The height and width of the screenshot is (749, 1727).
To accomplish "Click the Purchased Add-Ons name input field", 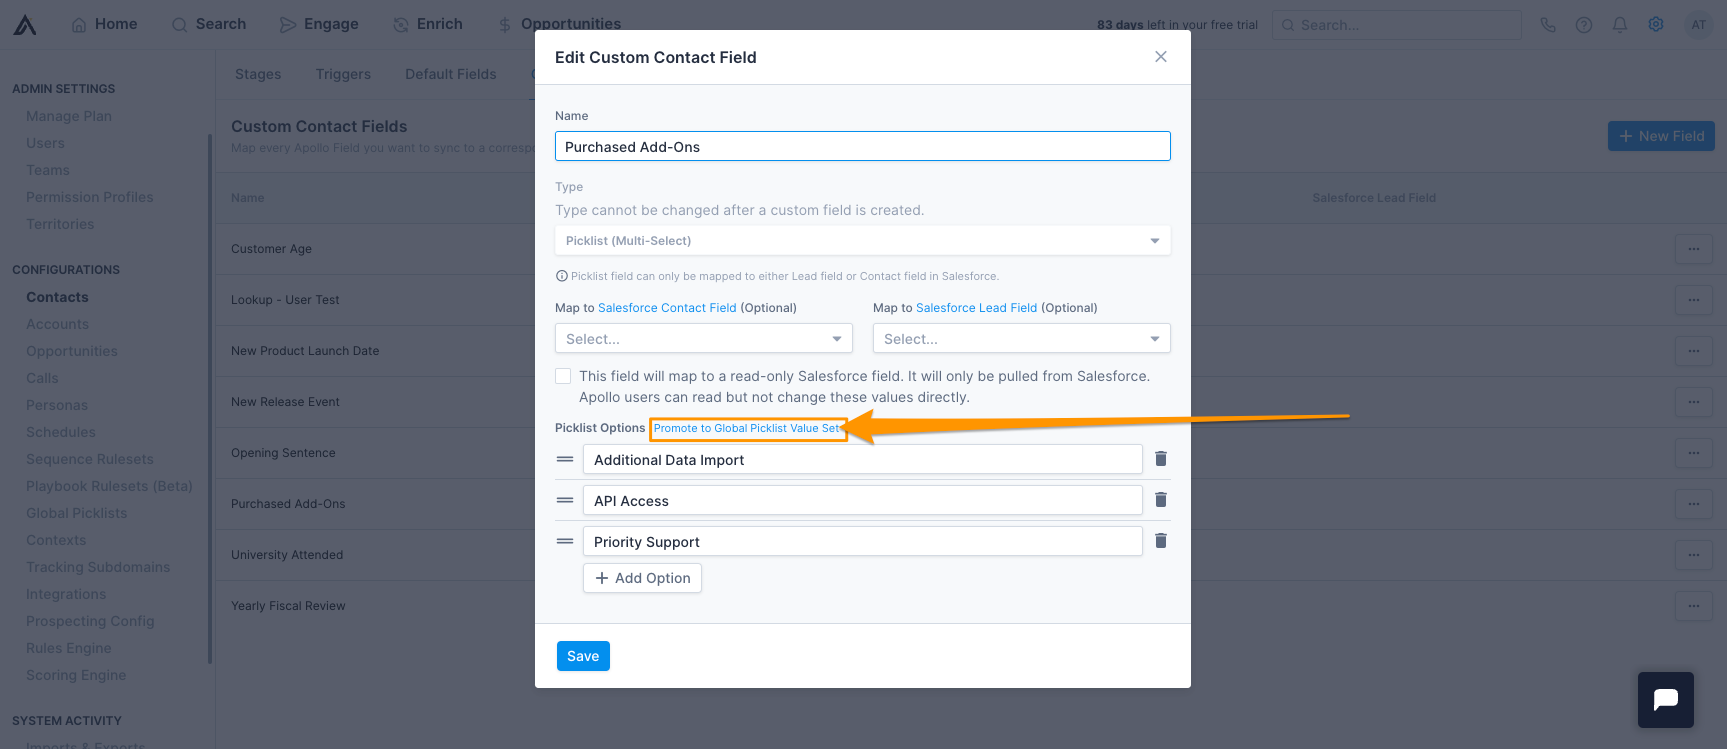I will pyautogui.click(x=862, y=146).
